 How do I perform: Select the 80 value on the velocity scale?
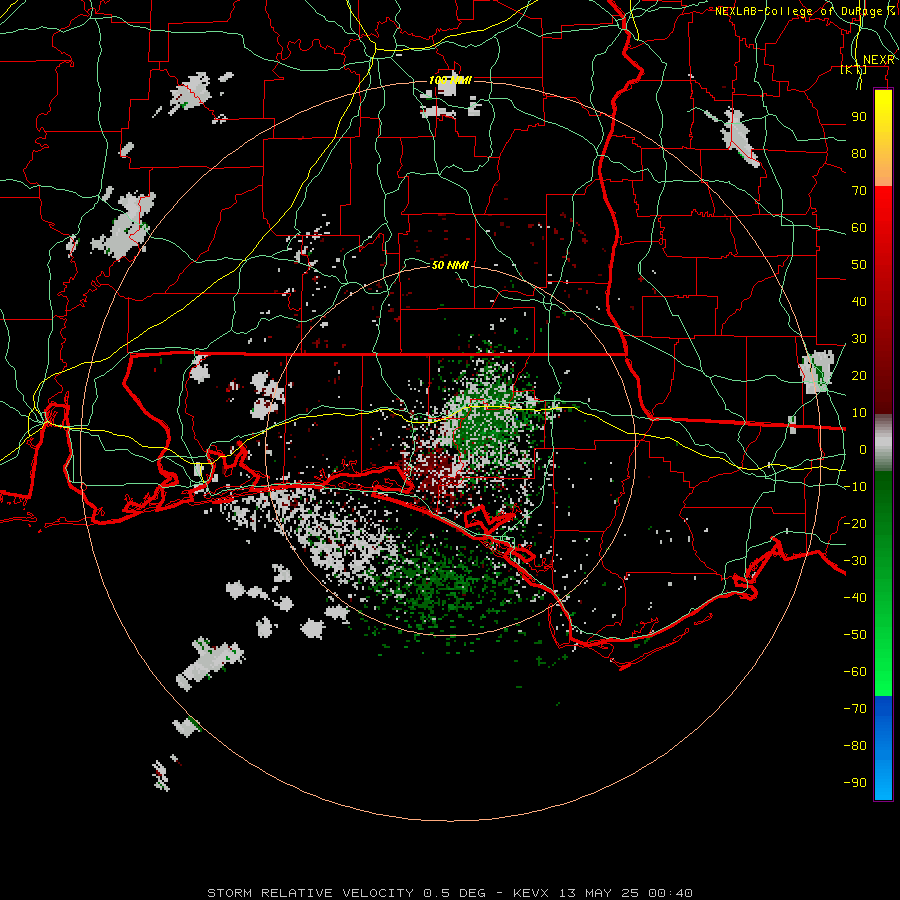(x=859, y=153)
